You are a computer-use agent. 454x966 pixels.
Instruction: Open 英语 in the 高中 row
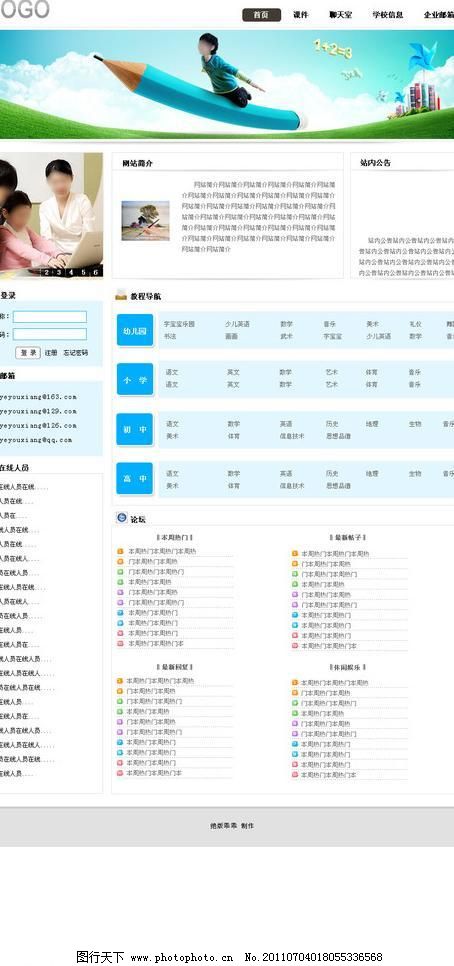click(286, 474)
